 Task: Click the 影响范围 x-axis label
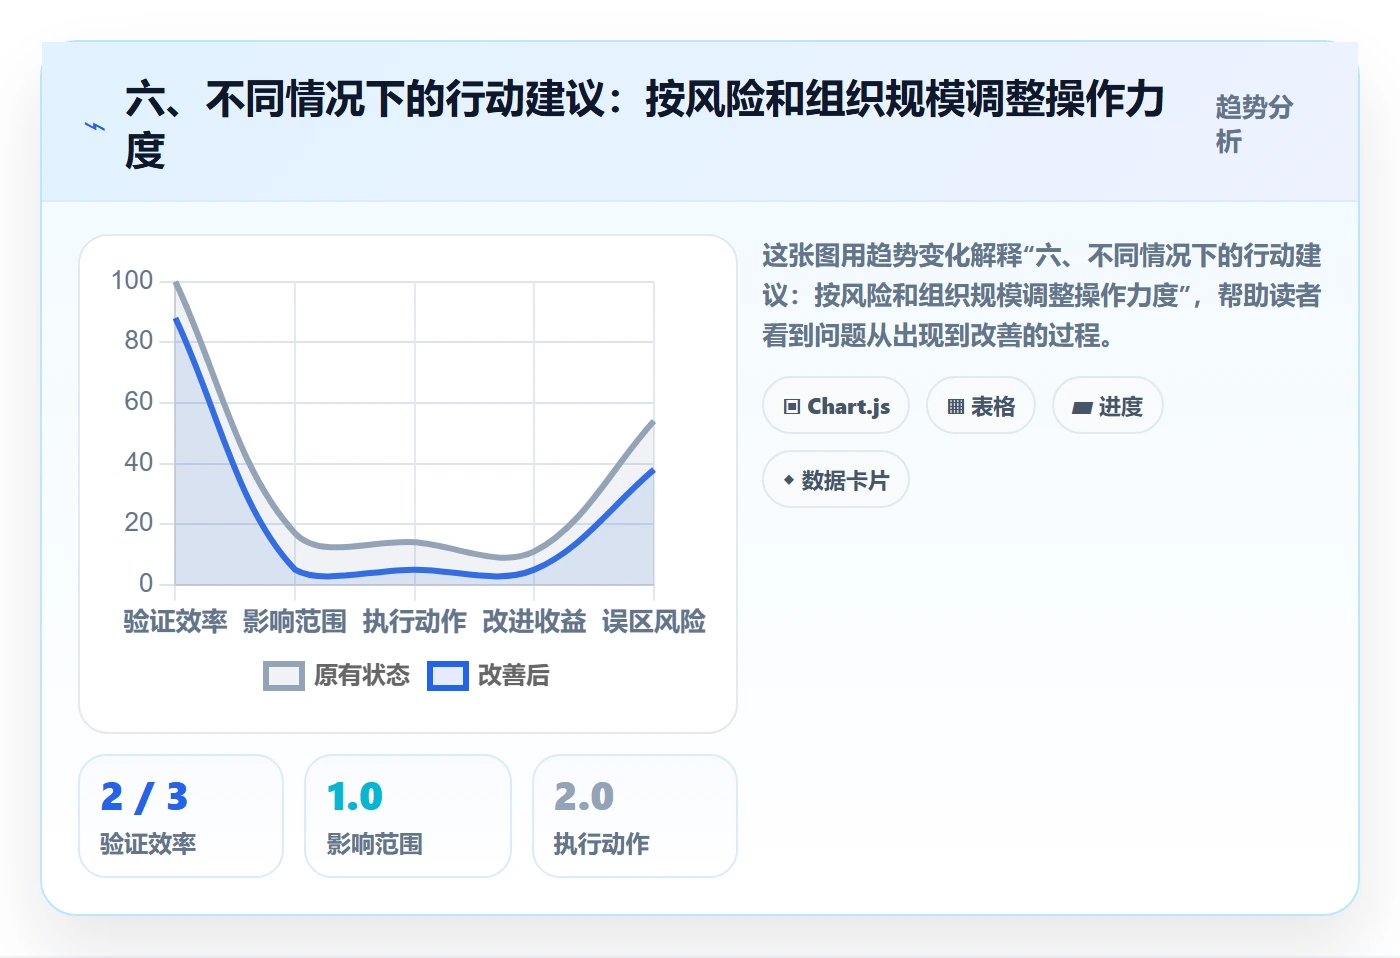(x=295, y=621)
